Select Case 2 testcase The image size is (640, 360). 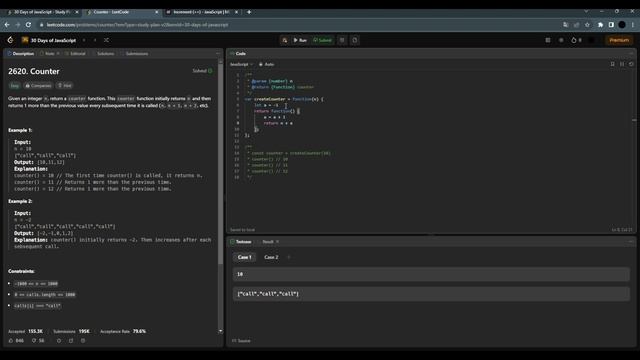271,257
